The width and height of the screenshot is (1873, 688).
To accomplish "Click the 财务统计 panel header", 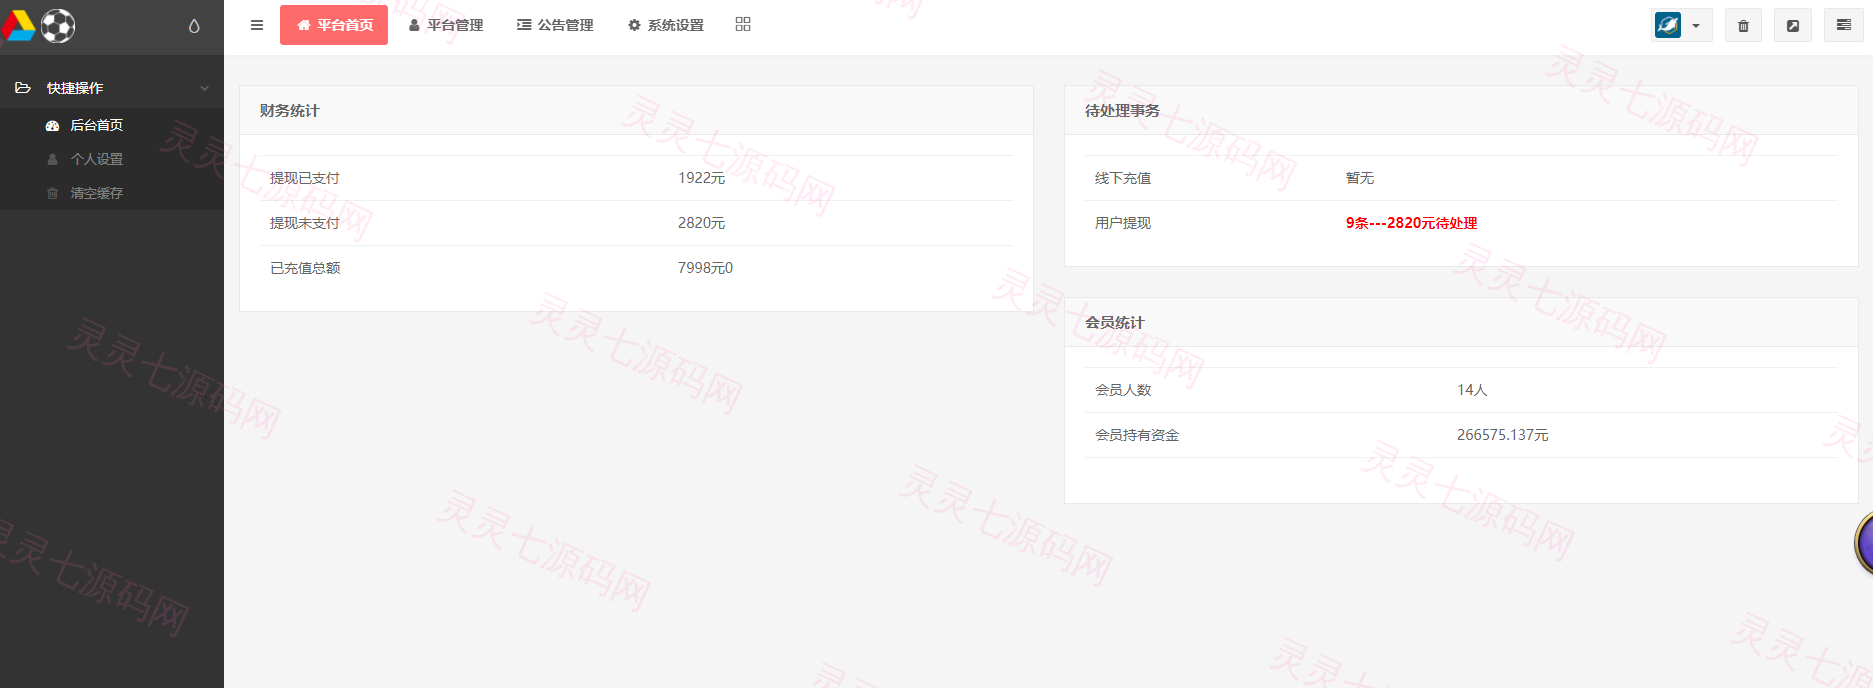I will pos(636,111).
